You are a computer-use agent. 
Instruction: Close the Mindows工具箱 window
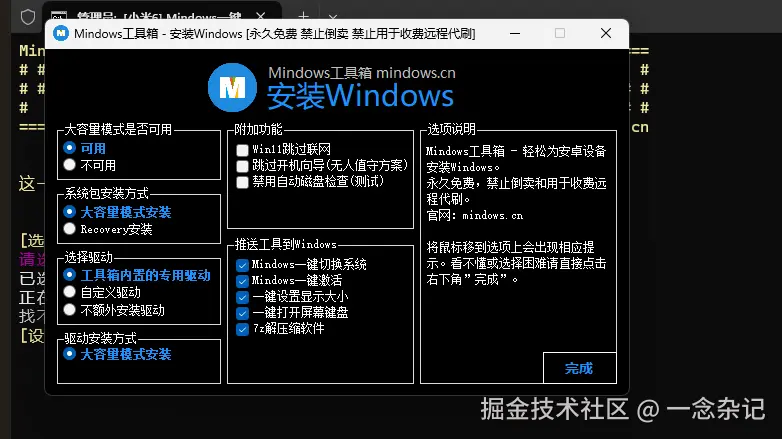[606, 33]
